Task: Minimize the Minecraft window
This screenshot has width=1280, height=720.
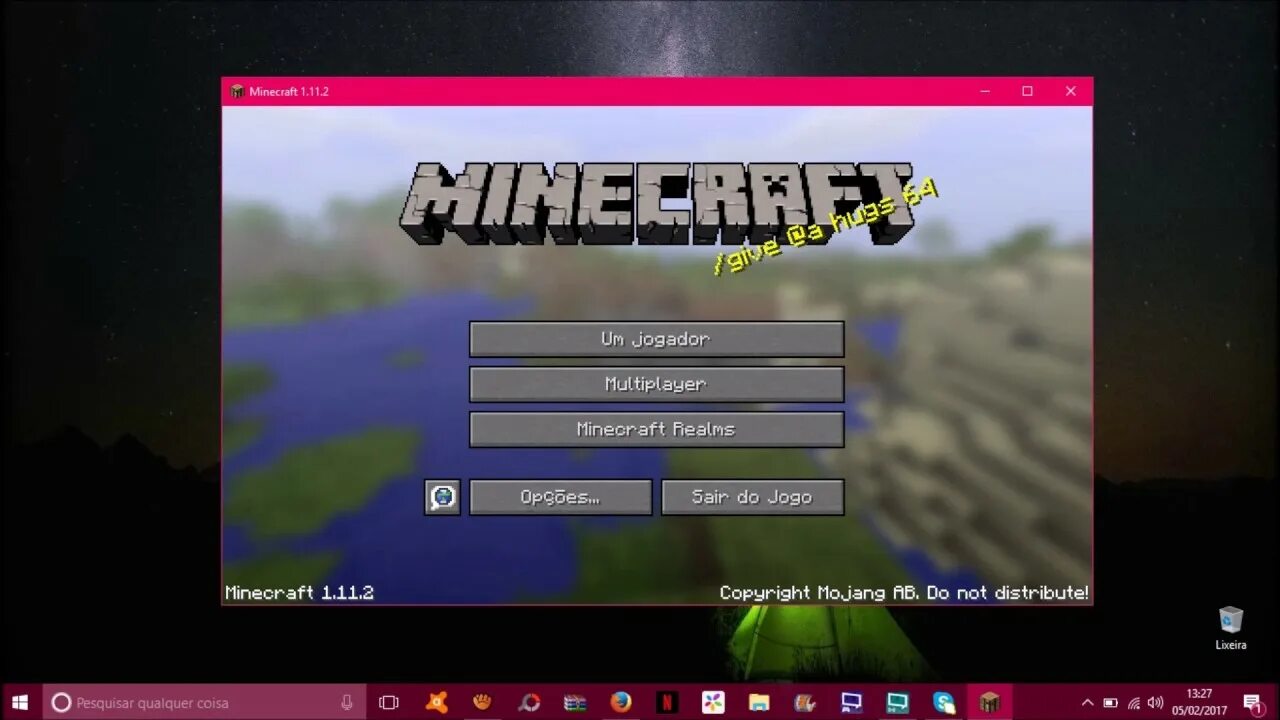Action: coord(985,91)
